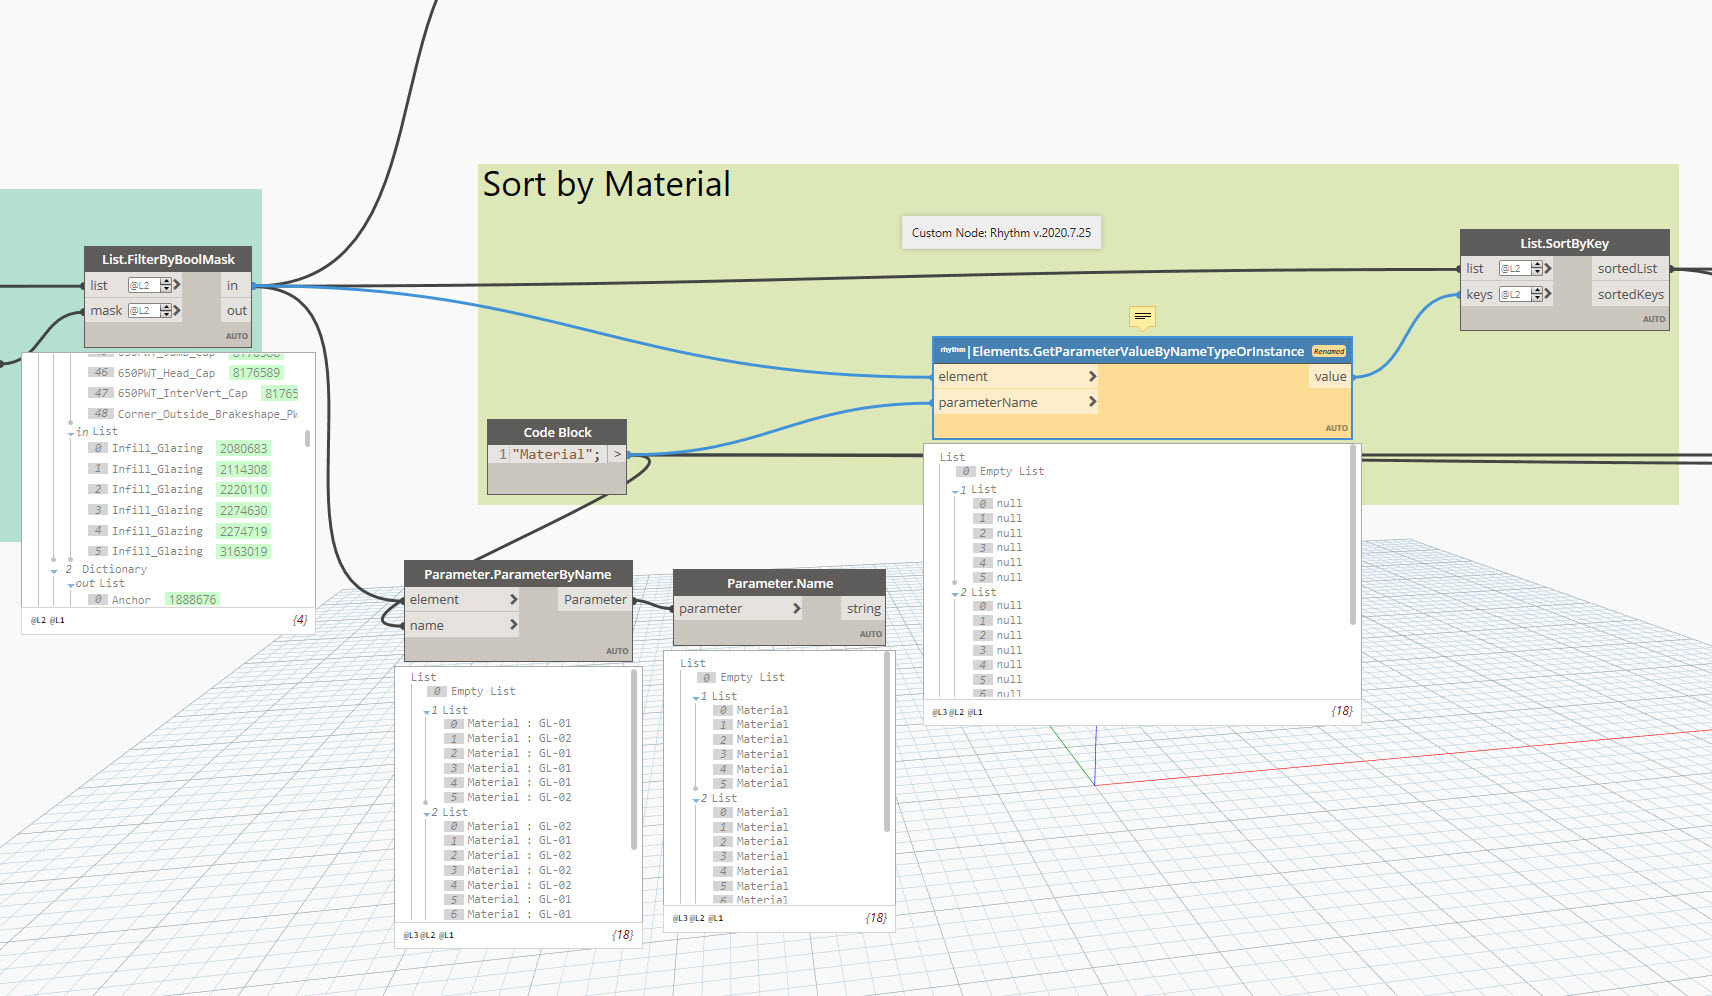The height and width of the screenshot is (996, 1712).
Task: Click element ID 1888676 next to Anchor
Action: point(192,599)
